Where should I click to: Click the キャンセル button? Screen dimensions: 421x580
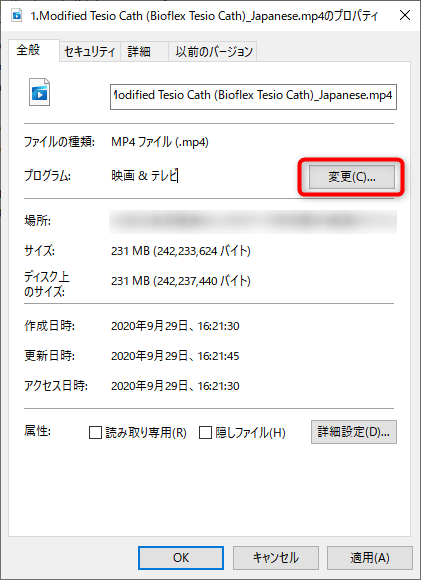pos(276,558)
